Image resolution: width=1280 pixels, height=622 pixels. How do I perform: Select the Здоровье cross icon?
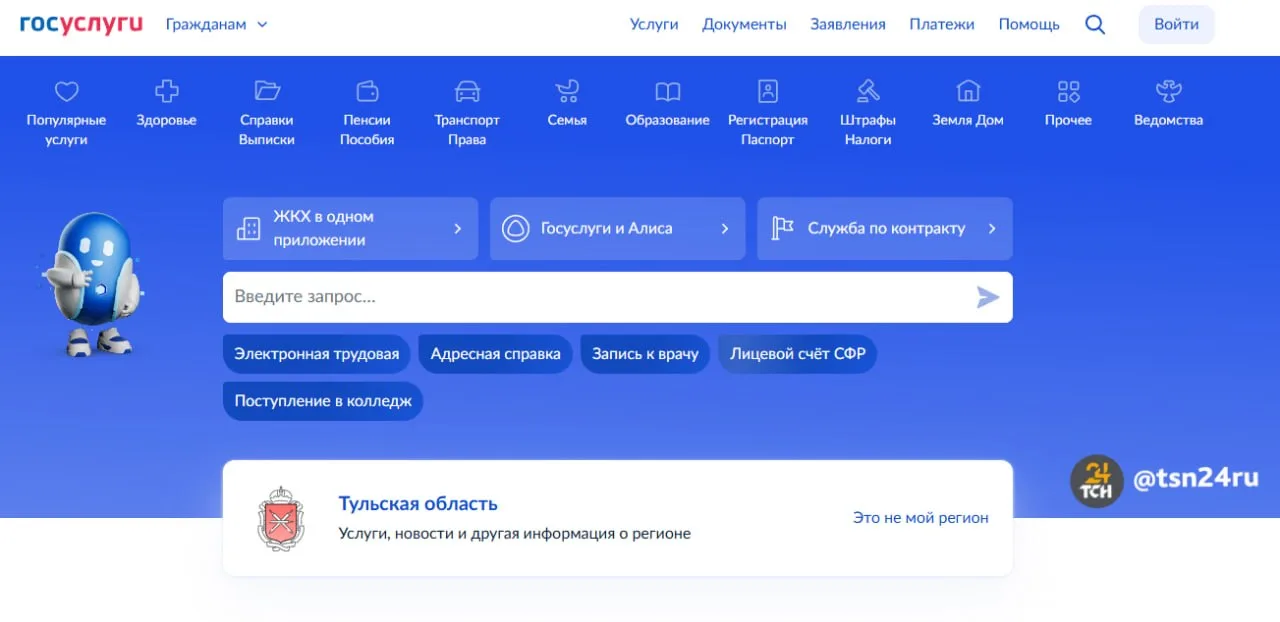(x=166, y=92)
